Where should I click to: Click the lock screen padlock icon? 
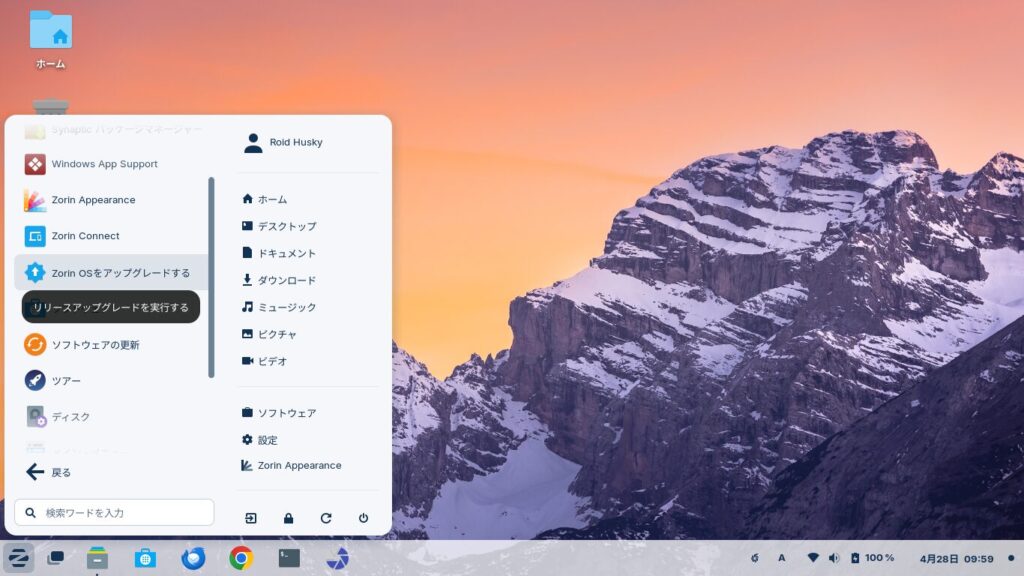[288, 518]
